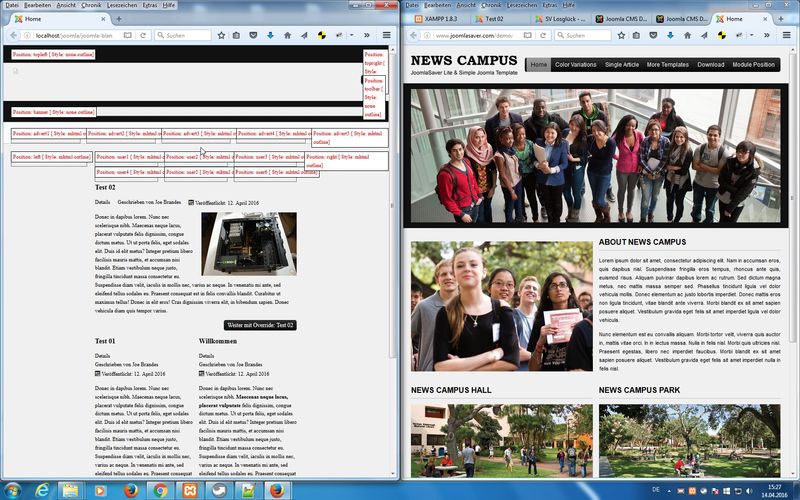Switch to the XAMPP 1.8.3 tab
Viewport: 800px width, 500px height.
[x=442, y=19]
